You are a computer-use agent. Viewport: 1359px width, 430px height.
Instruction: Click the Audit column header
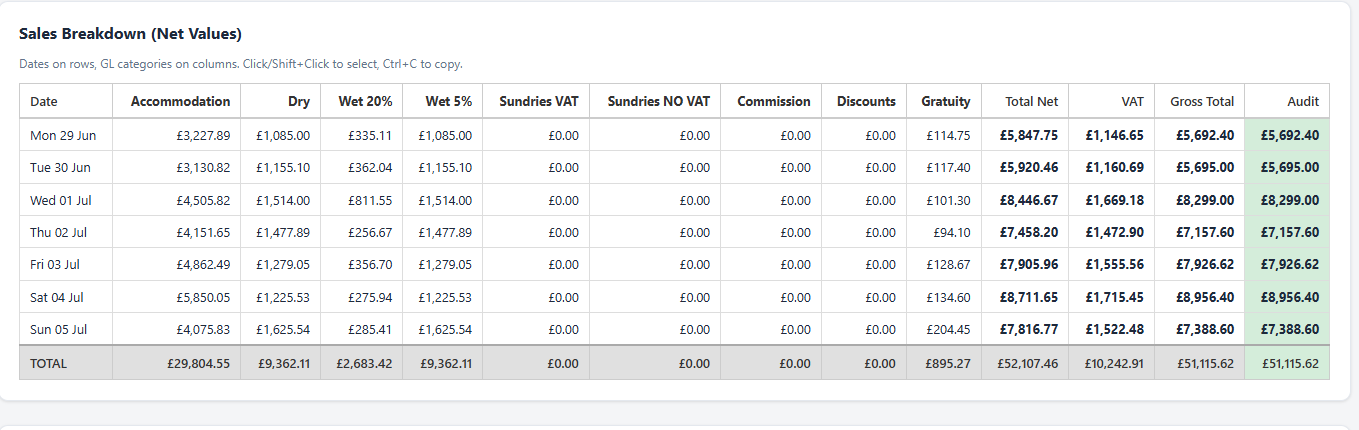click(1287, 101)
